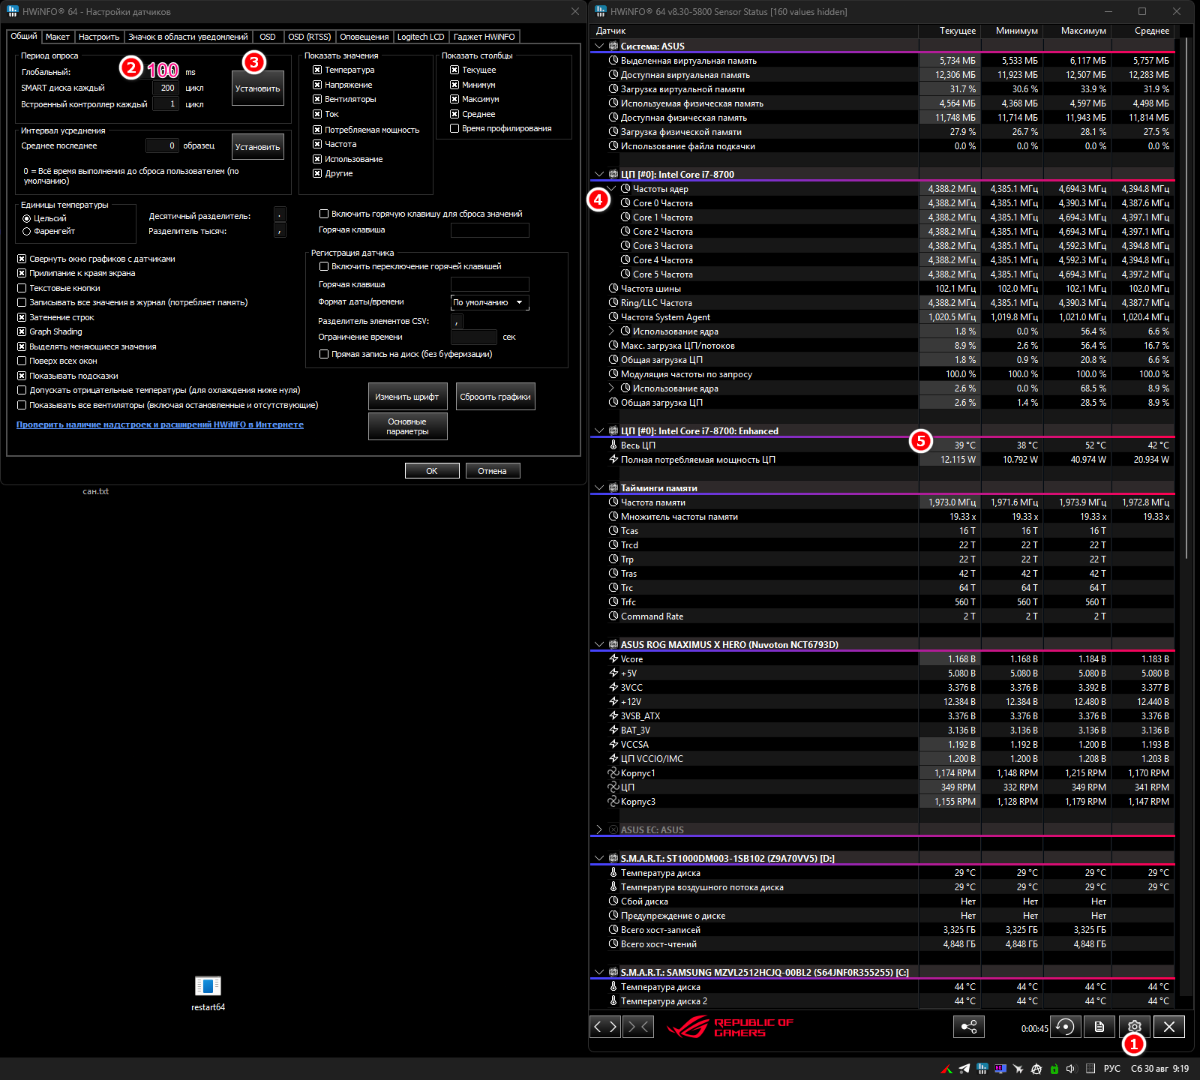This screenshot has height=1080, width=1200.
Task: Click the icon beside Command Rate
Action: (x=613, y=617)
